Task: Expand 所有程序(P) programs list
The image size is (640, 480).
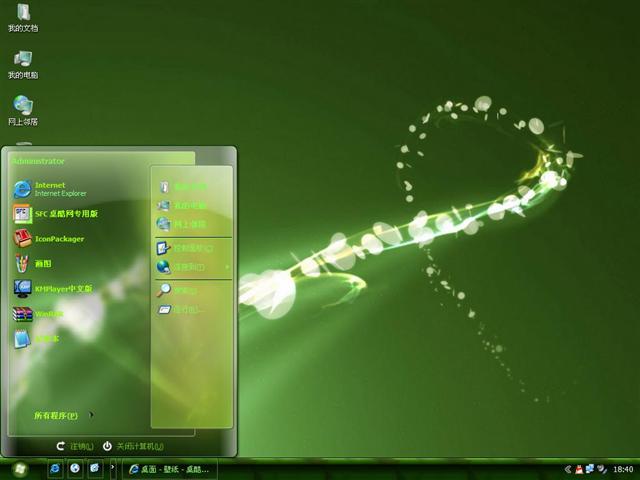Action: click(62, 415)
